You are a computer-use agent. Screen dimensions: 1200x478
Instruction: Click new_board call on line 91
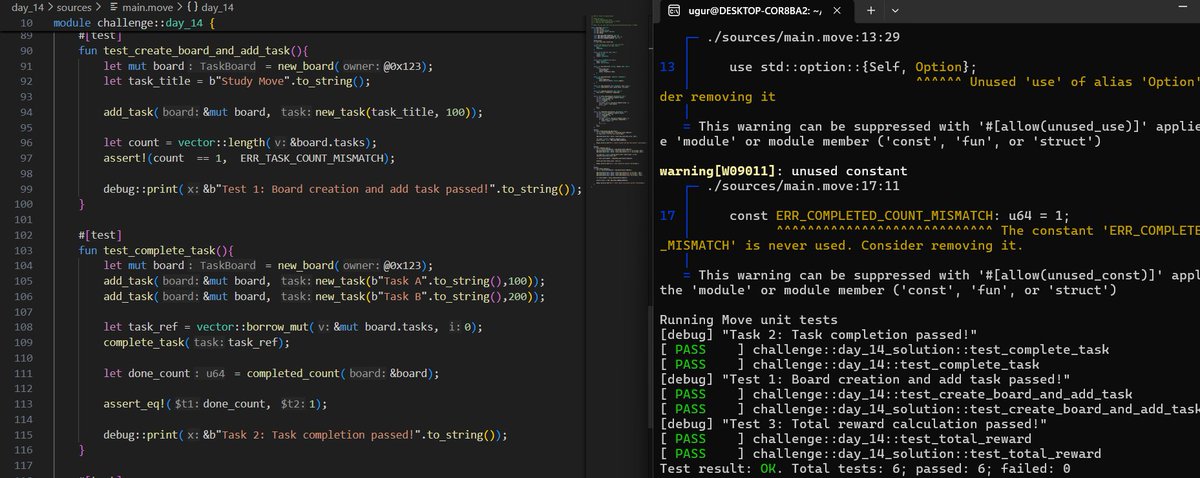pos(307,66)
